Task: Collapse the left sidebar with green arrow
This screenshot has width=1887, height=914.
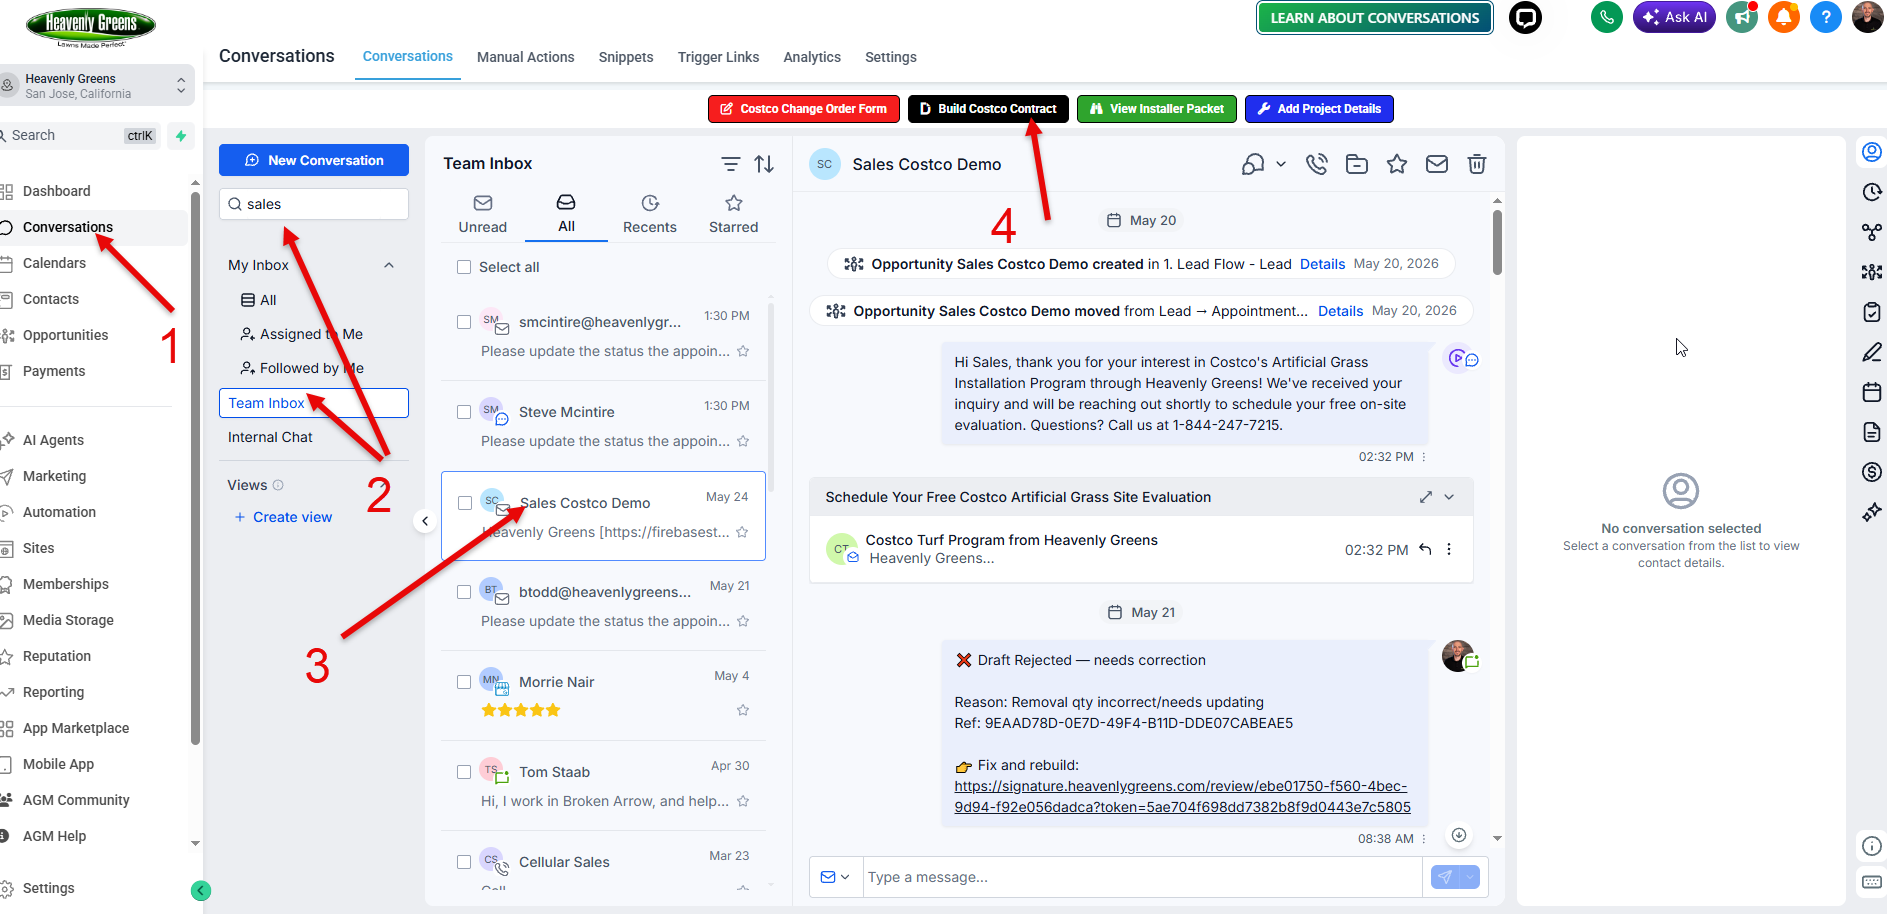Action: (201, 891)
